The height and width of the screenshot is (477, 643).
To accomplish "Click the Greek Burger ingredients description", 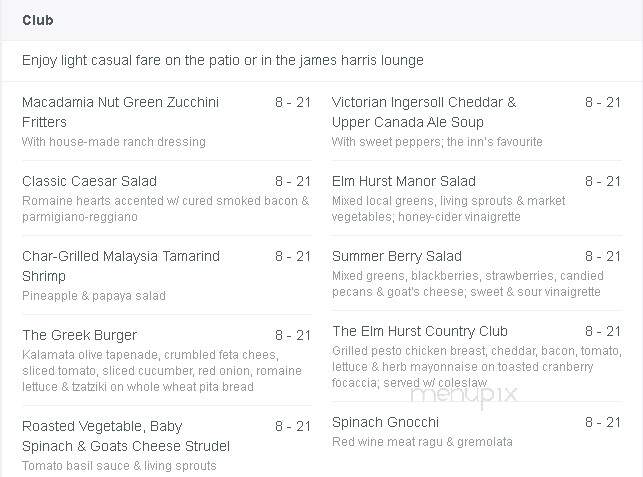I will (162, 370).
